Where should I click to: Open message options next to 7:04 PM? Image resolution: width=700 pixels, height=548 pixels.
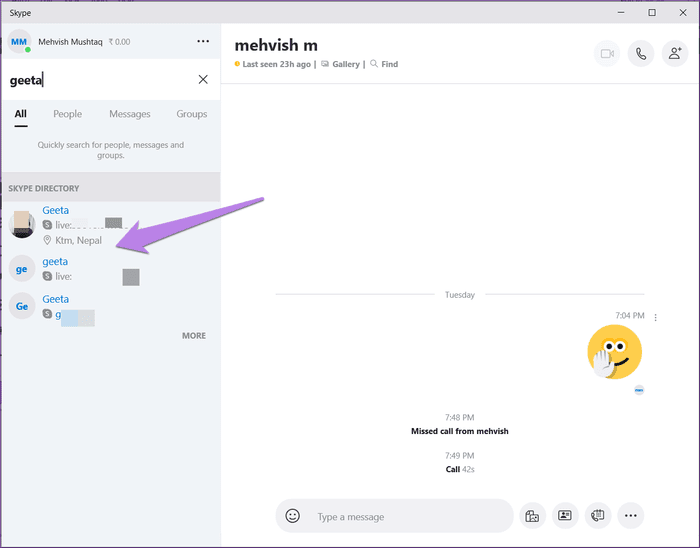click(655, 317)
